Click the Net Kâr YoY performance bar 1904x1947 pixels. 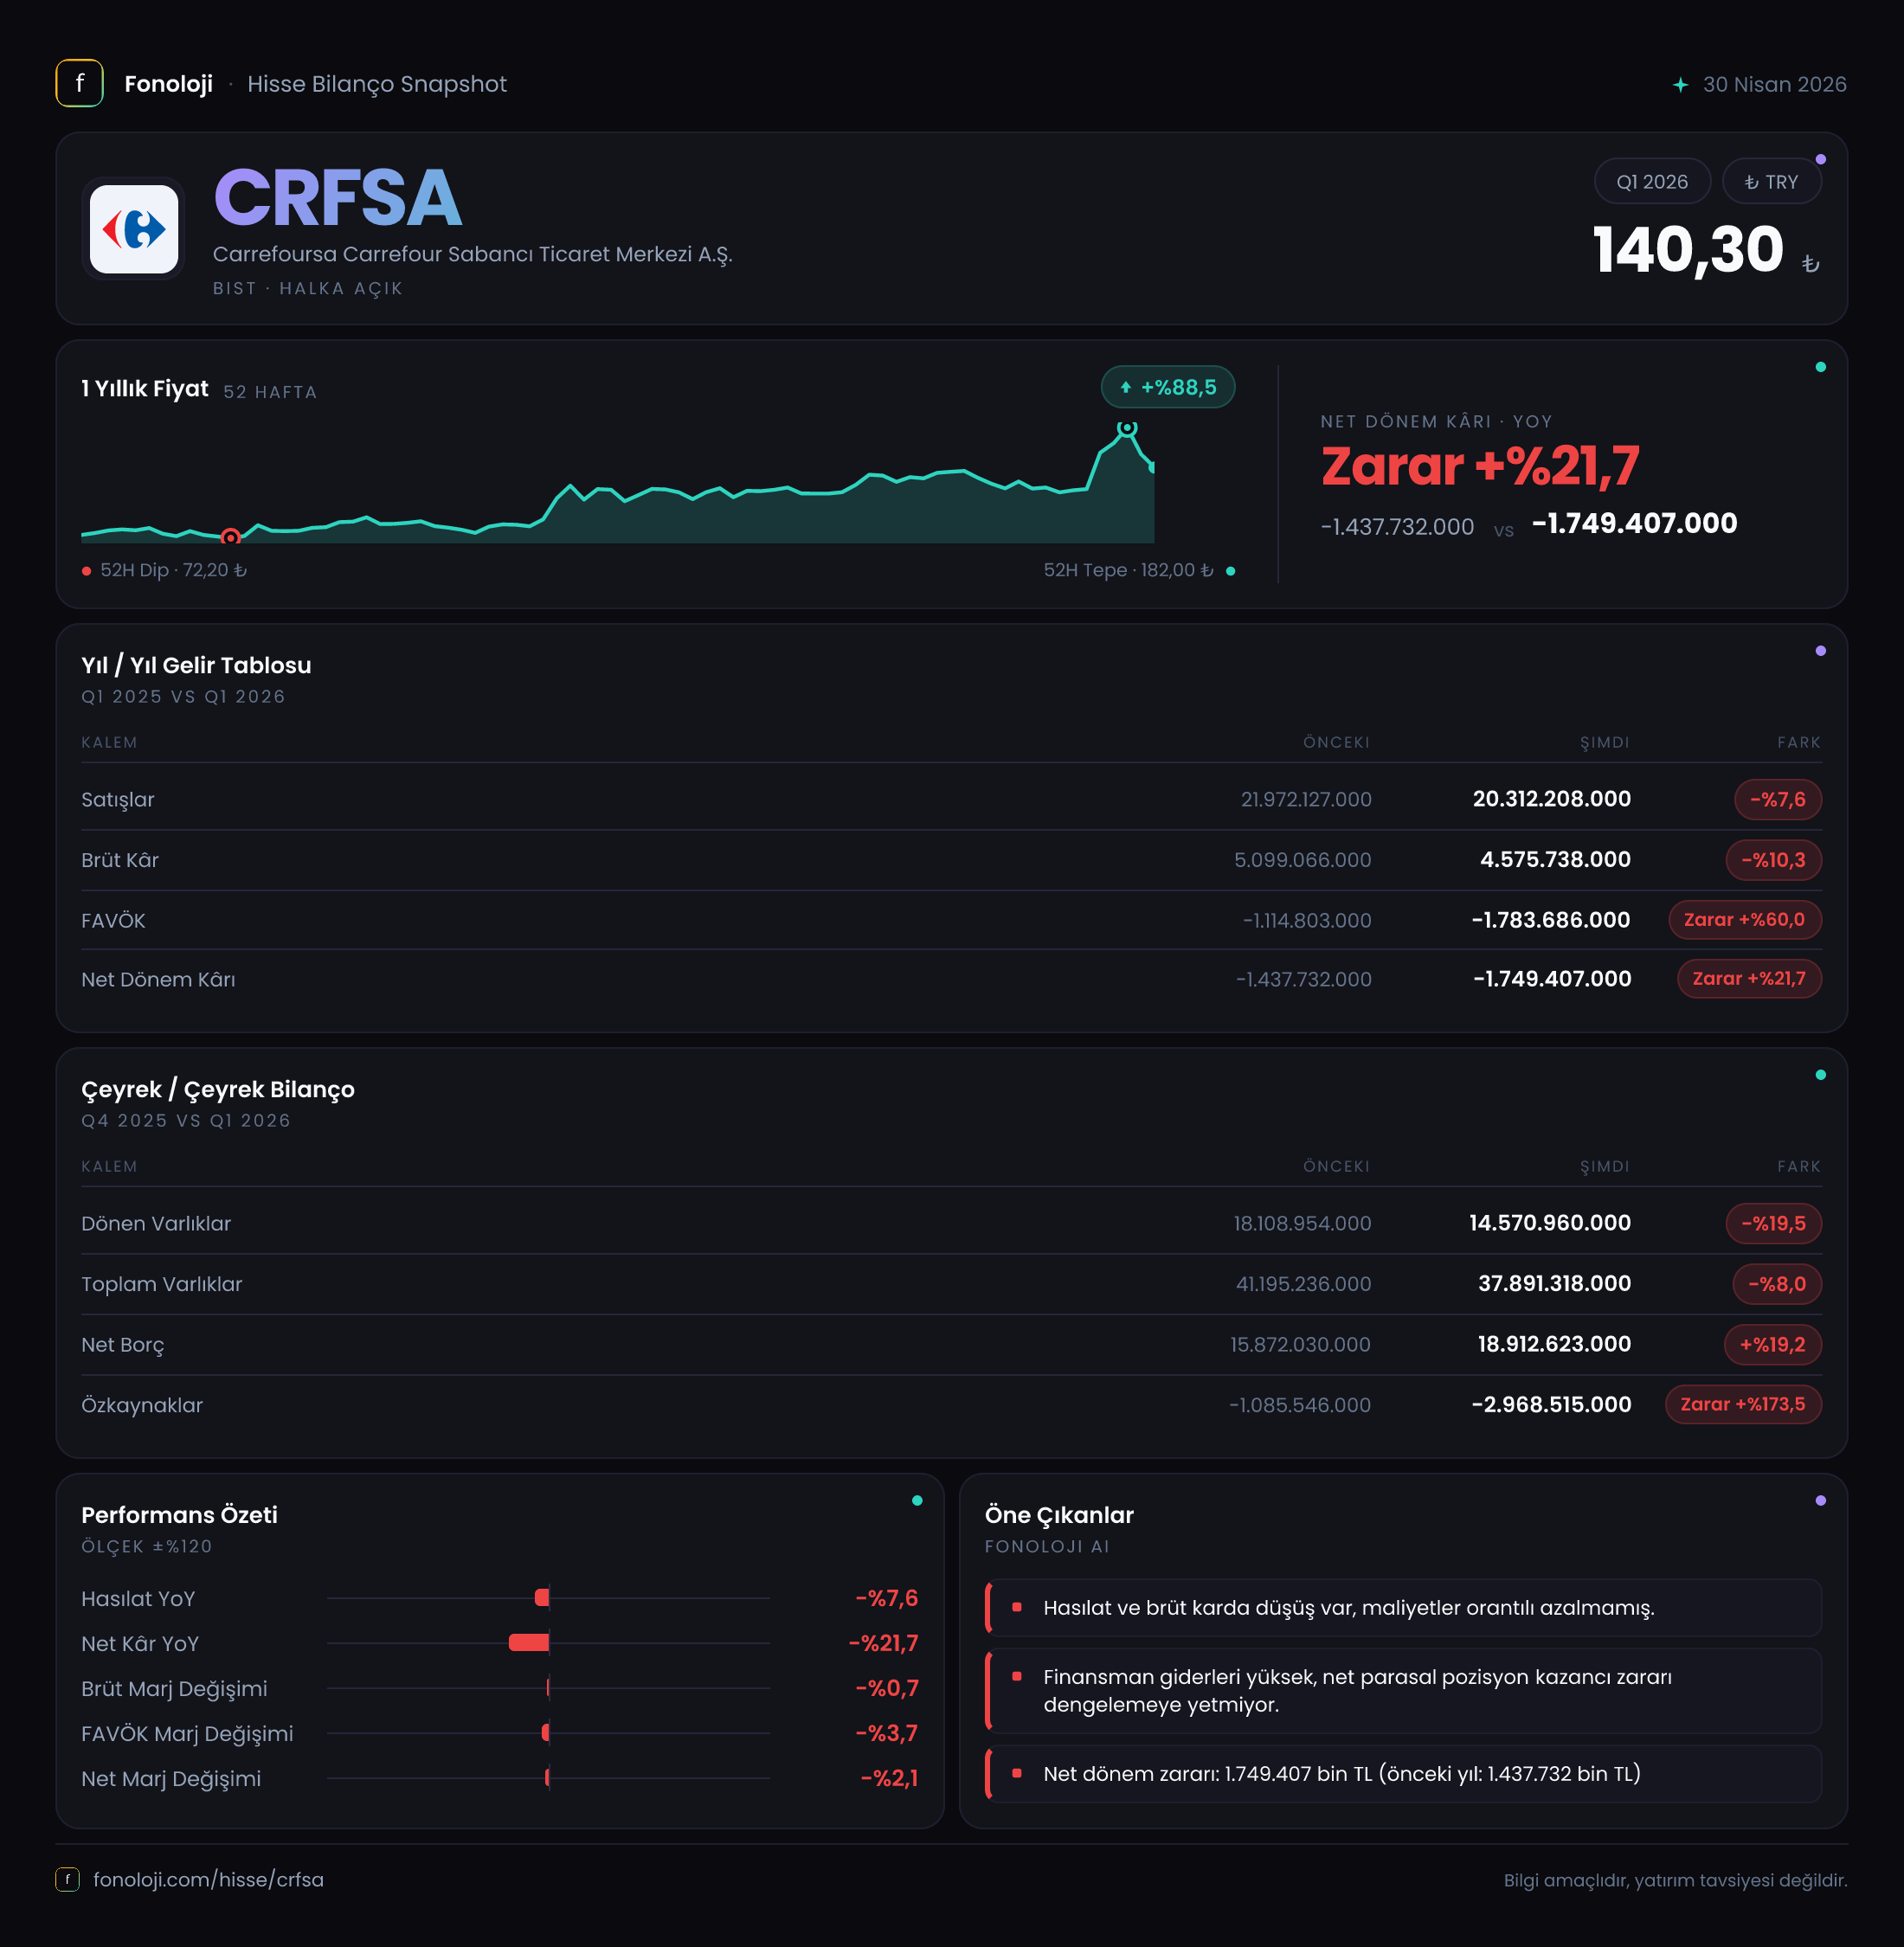[529, 1642]
